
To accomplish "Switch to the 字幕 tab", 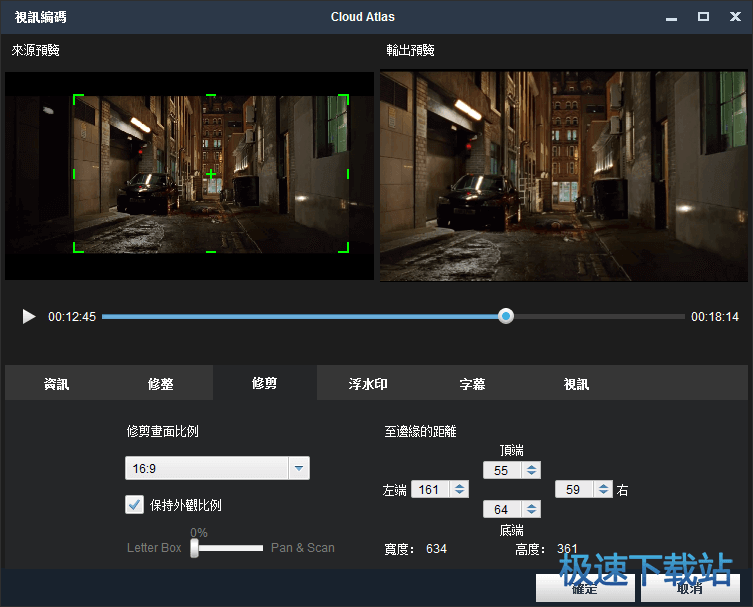I will [x=472, y=384].
